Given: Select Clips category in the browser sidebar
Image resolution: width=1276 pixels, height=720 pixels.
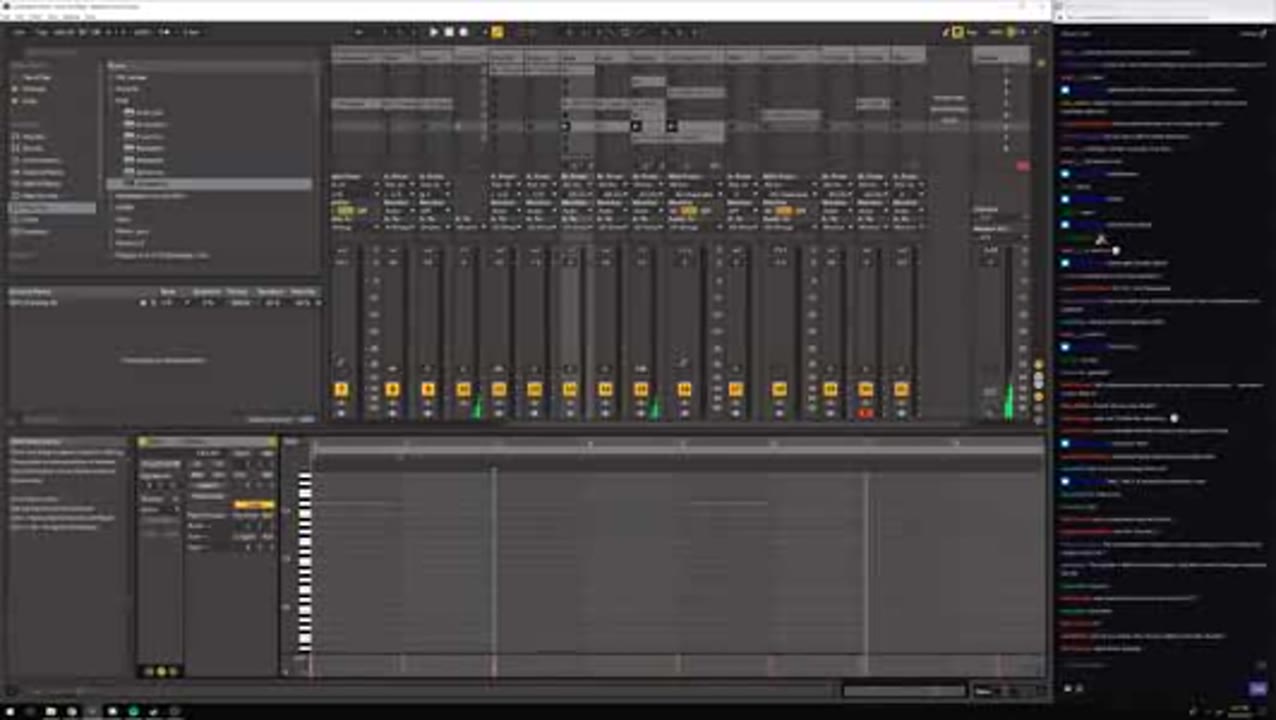Looking at the screenshot, I should [x=30, y=220].
